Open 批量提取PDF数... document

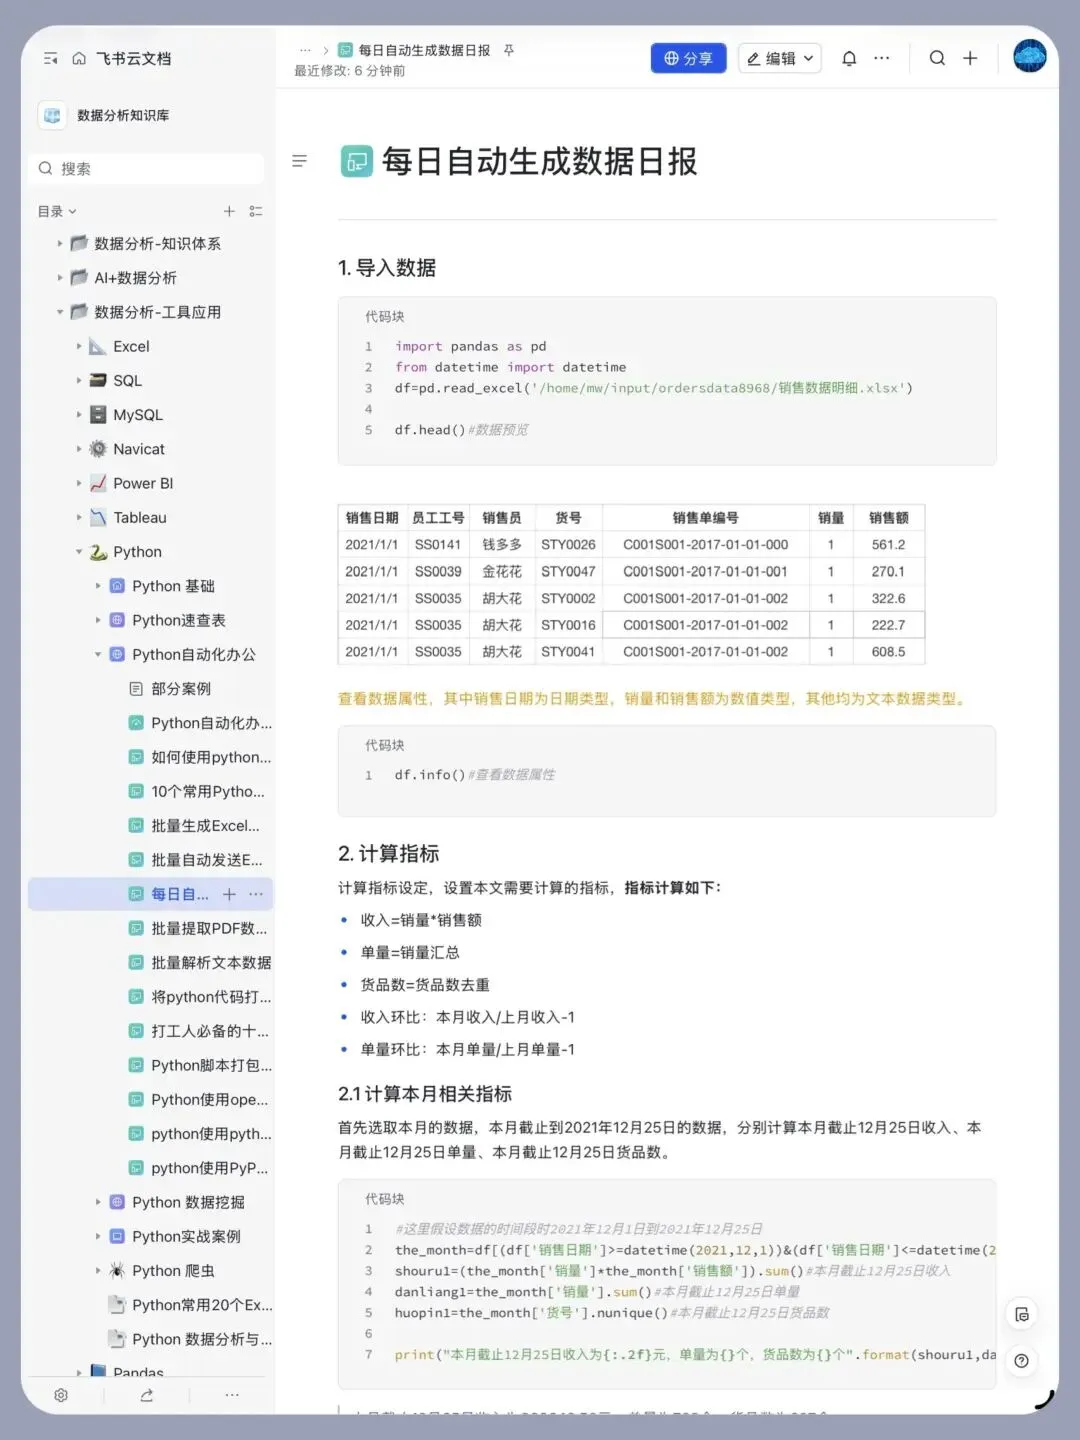point(209,928)
